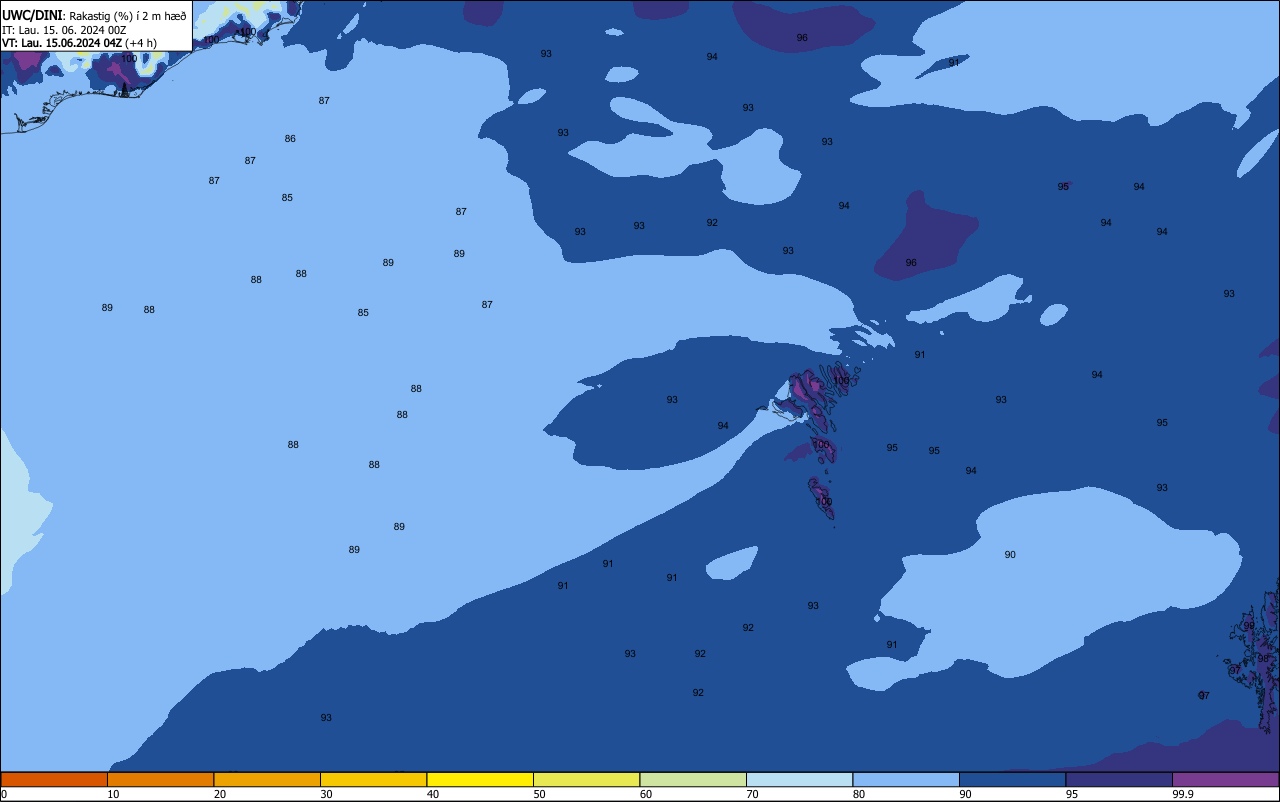Image resolution: width=1280 pixels, height=802 pixels.
Task: Click the 'UWC/DINI' title text
Action: [x=32, y=16]
